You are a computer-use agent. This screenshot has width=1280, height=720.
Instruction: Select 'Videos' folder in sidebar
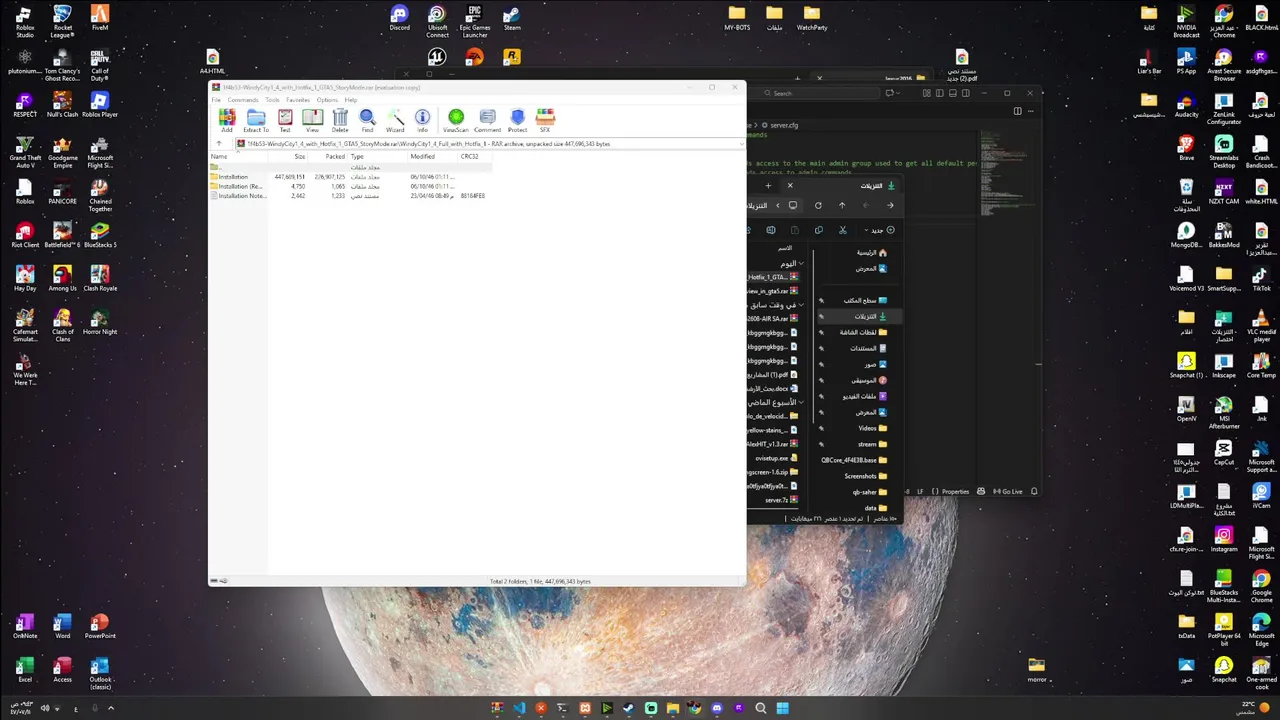point(858,428)
